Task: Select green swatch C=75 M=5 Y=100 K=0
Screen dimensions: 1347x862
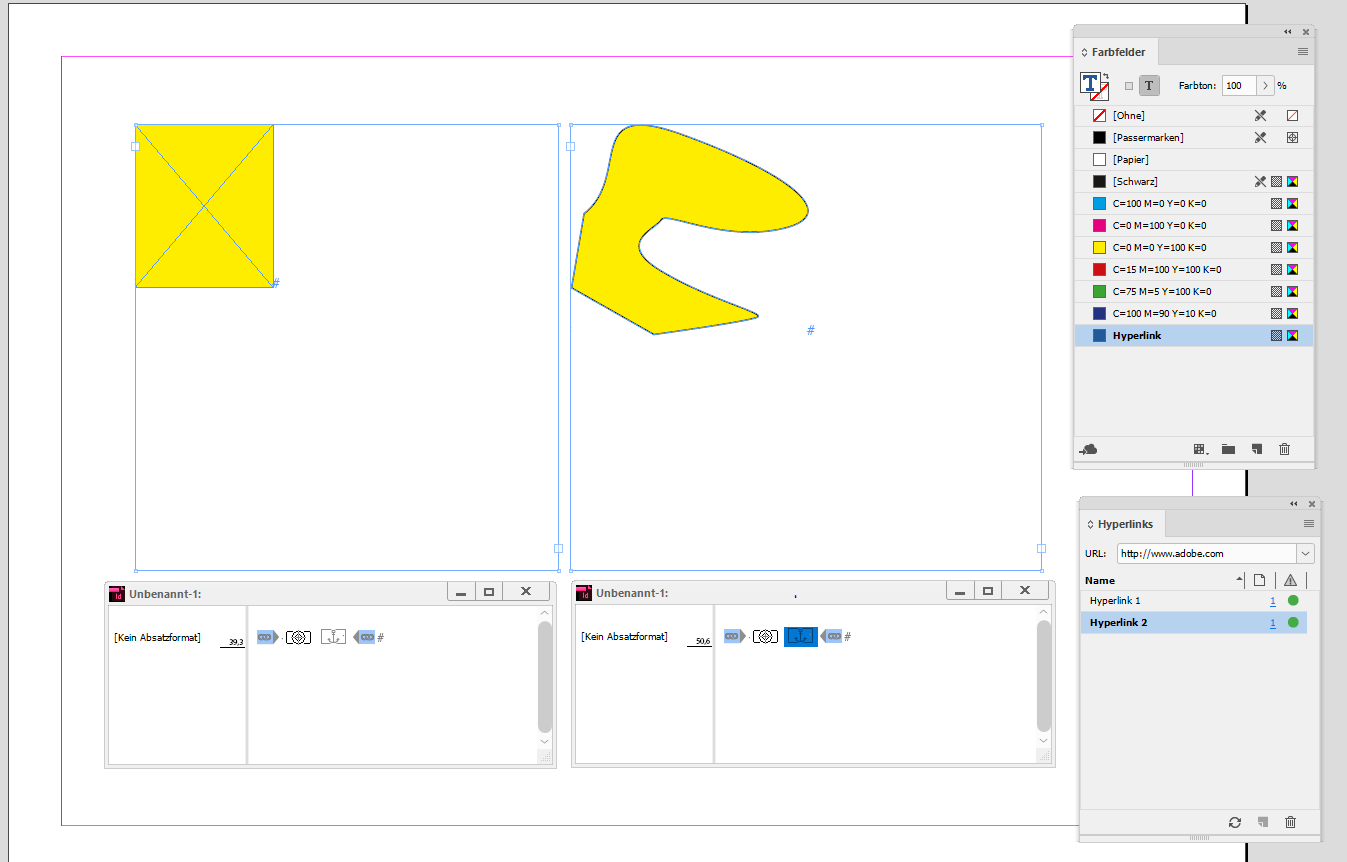Action: (1194, 291)
